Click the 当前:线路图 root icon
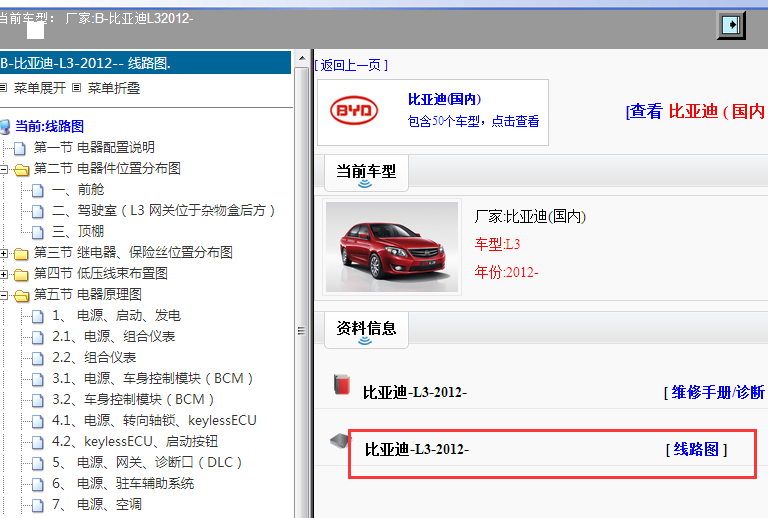This screenshot has height=518, width=768. coord(5,127)
